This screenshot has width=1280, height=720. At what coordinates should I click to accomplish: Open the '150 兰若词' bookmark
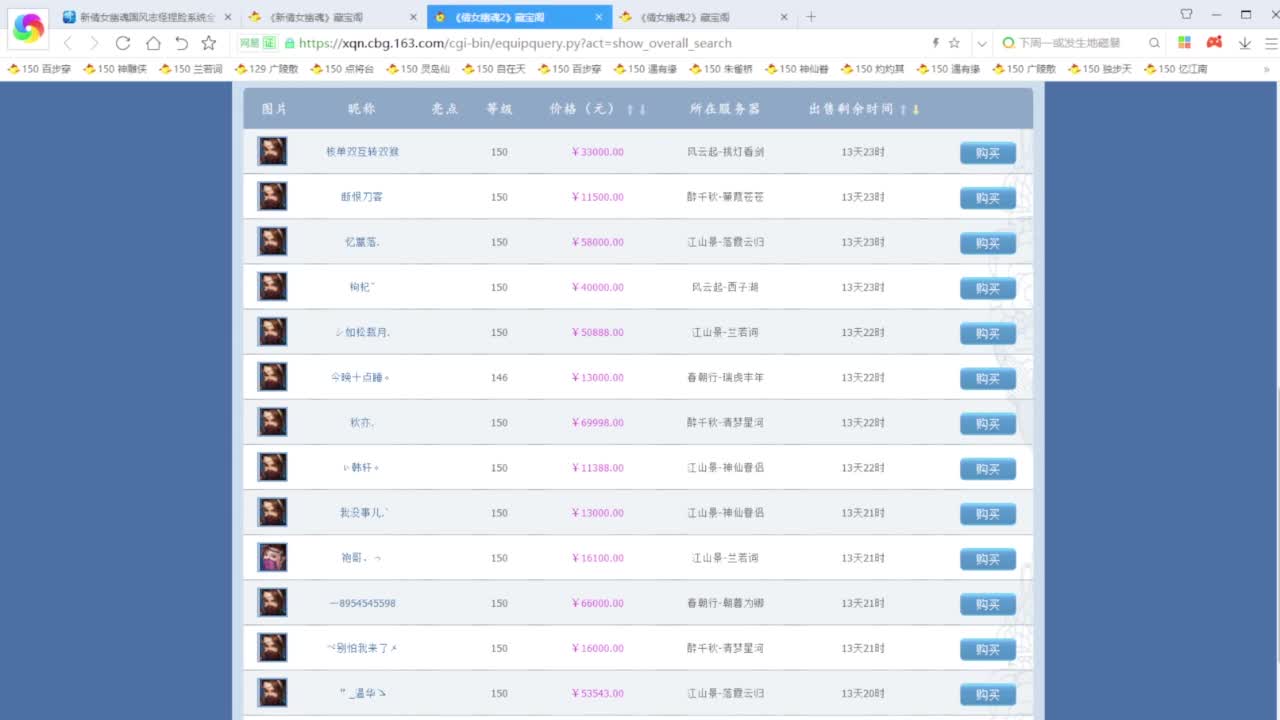[x=190, y=69]
